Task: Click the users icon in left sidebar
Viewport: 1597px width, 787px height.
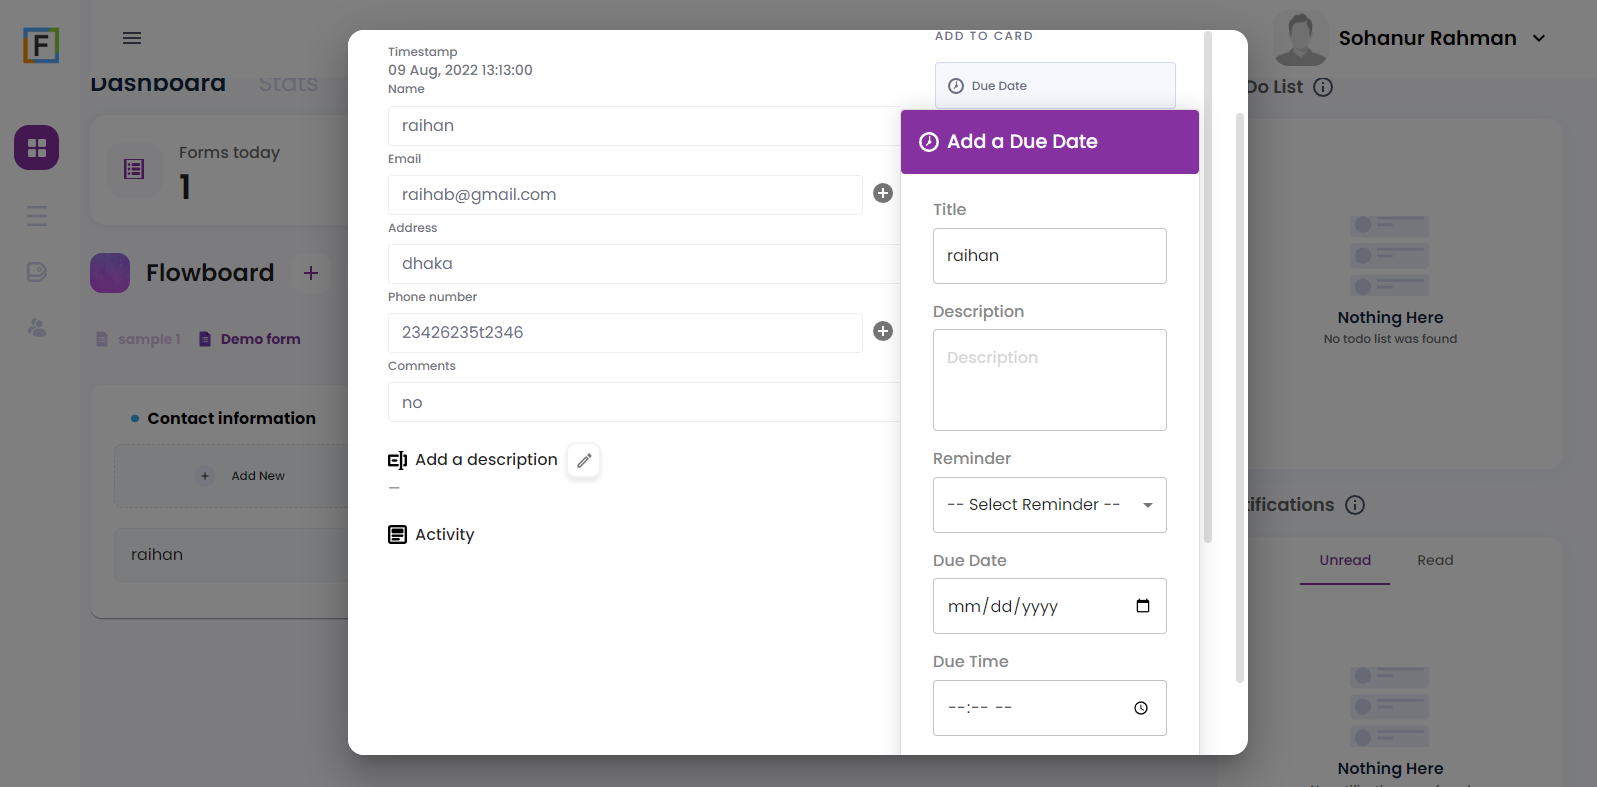Action: 37,327
